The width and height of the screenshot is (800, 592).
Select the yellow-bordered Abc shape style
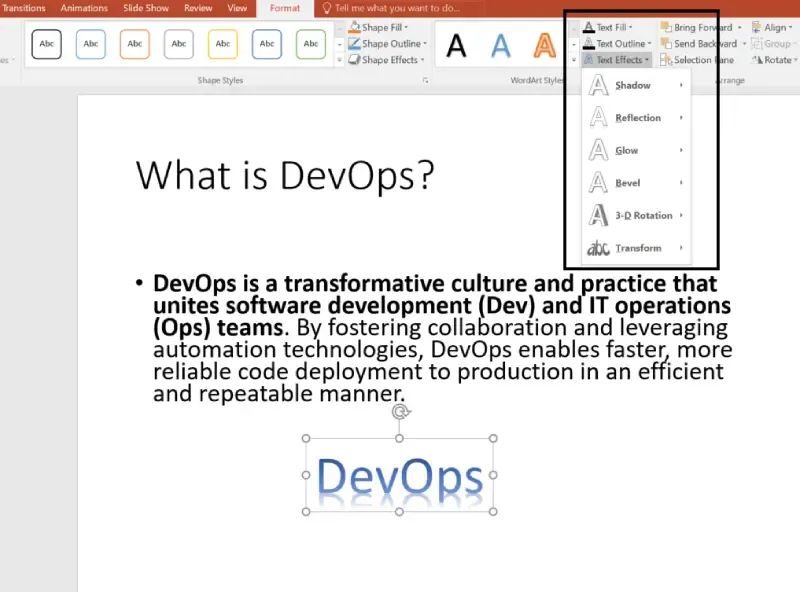[223, 44]
